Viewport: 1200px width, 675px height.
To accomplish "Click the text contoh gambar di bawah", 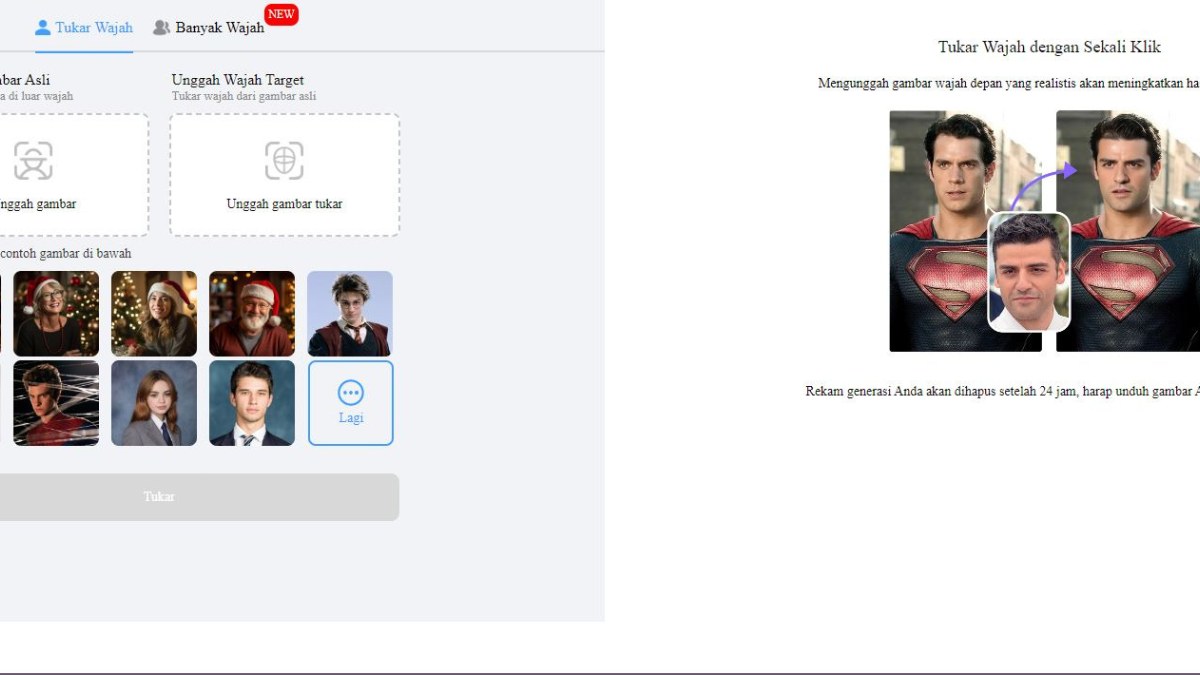I will pos(65,254).
